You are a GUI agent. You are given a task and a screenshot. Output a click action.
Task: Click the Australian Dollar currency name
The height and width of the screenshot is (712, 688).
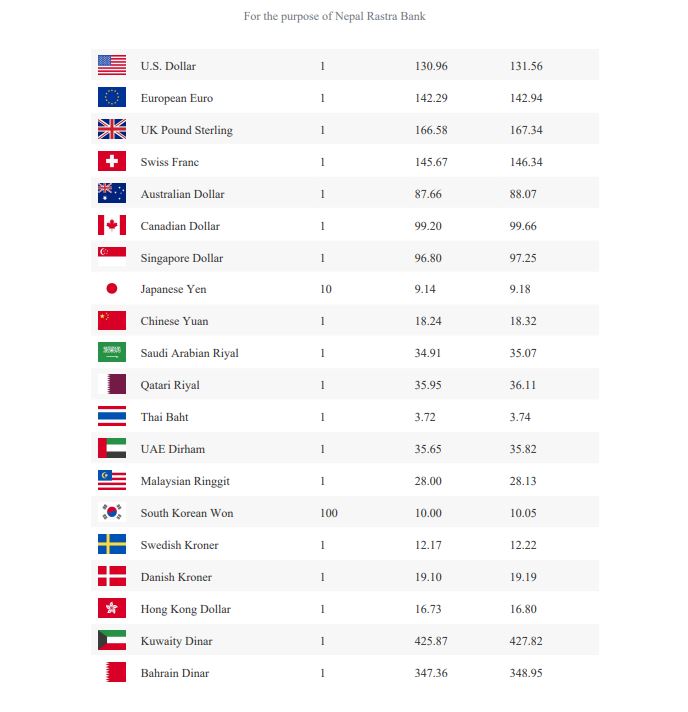coord(183,194)
